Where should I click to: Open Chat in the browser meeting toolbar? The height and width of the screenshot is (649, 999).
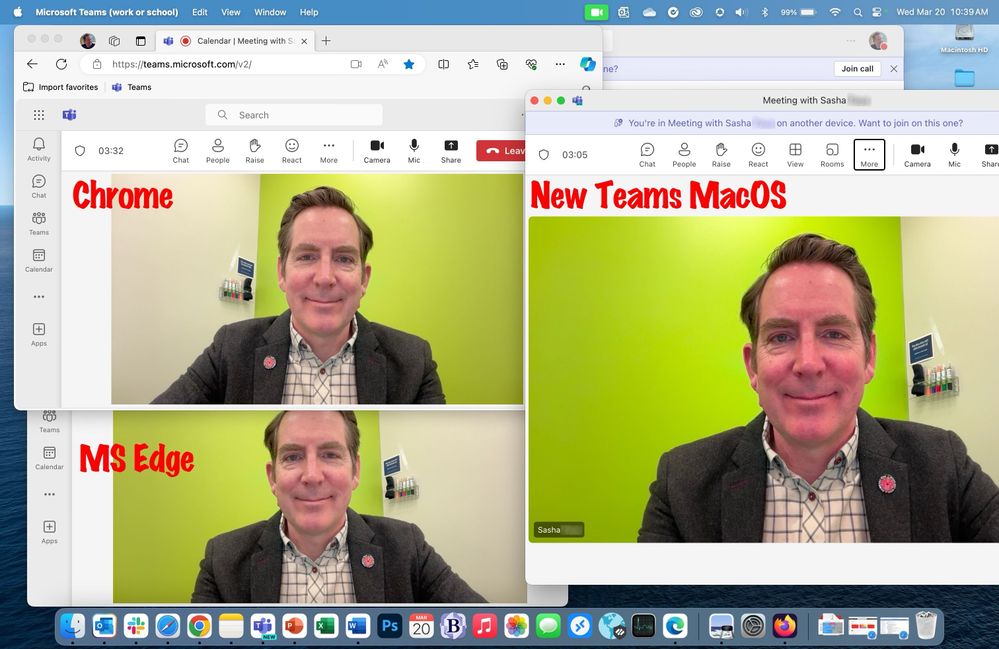click(x=181, y=152)
